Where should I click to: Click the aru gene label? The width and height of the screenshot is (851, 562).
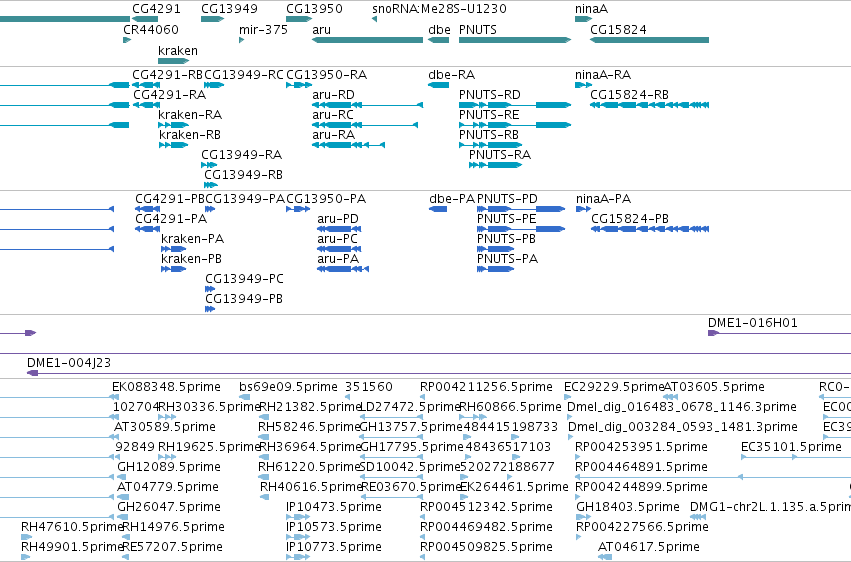tap(321, 30)
